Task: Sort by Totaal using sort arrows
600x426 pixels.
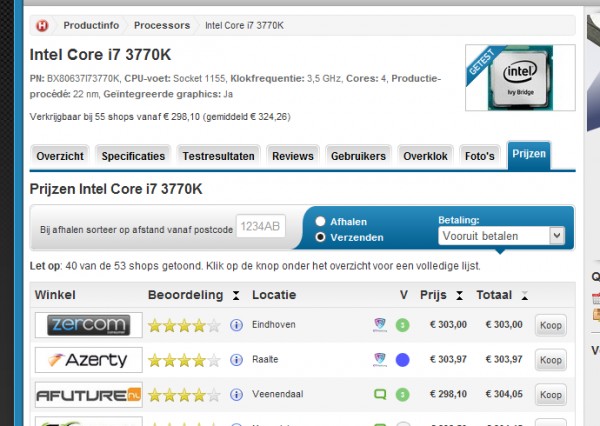Action: coord(525,295)
